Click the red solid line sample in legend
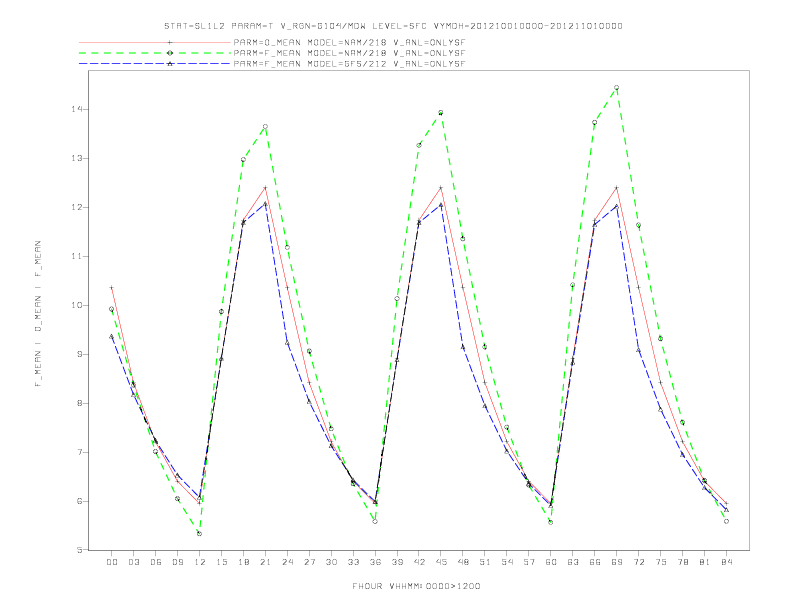Screen dimensions: 792x612 155,42
